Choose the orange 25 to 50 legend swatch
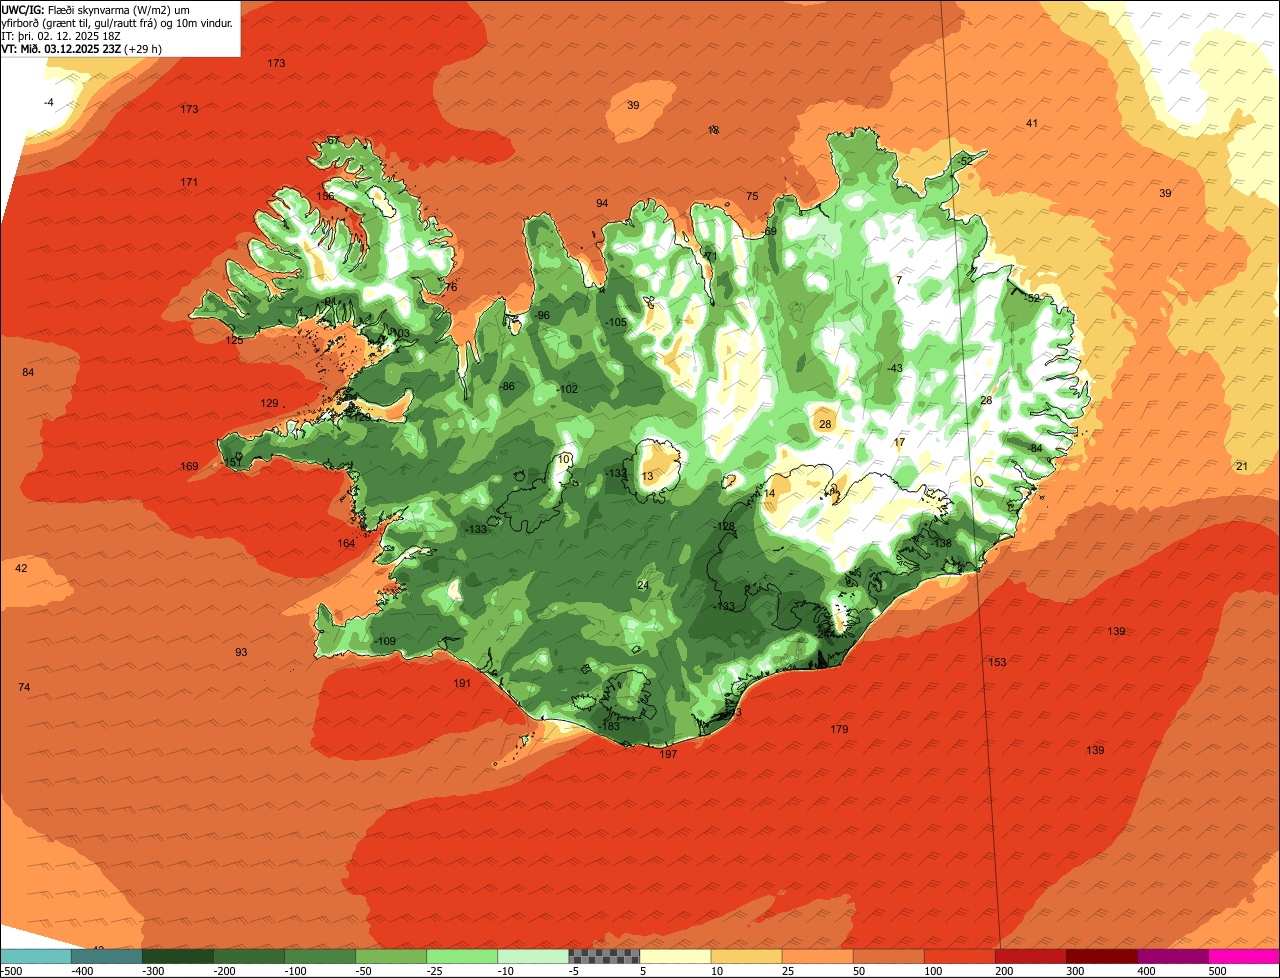Image resolution: width=1280 pixels, height=978 pixels. 817,956
